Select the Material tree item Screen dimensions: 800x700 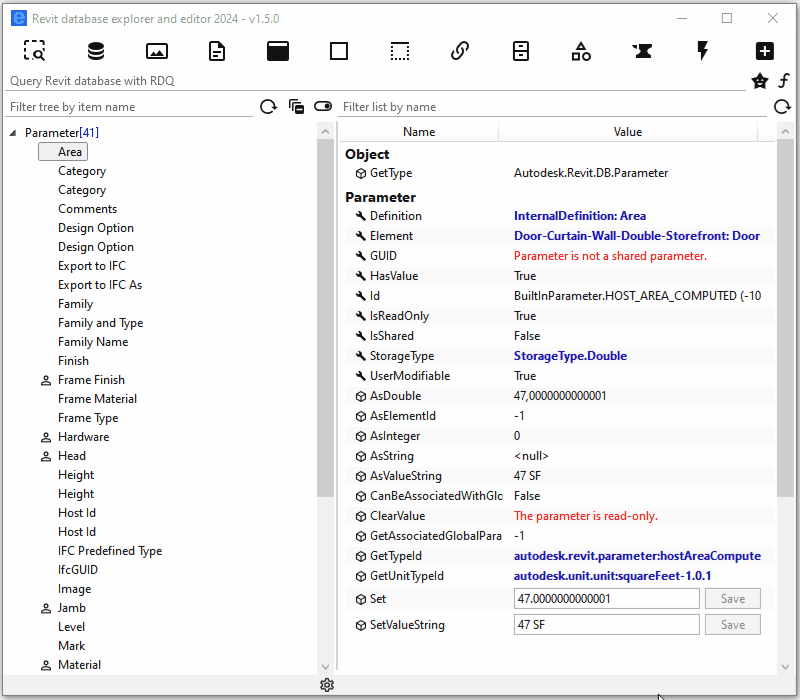click(79, 664)
